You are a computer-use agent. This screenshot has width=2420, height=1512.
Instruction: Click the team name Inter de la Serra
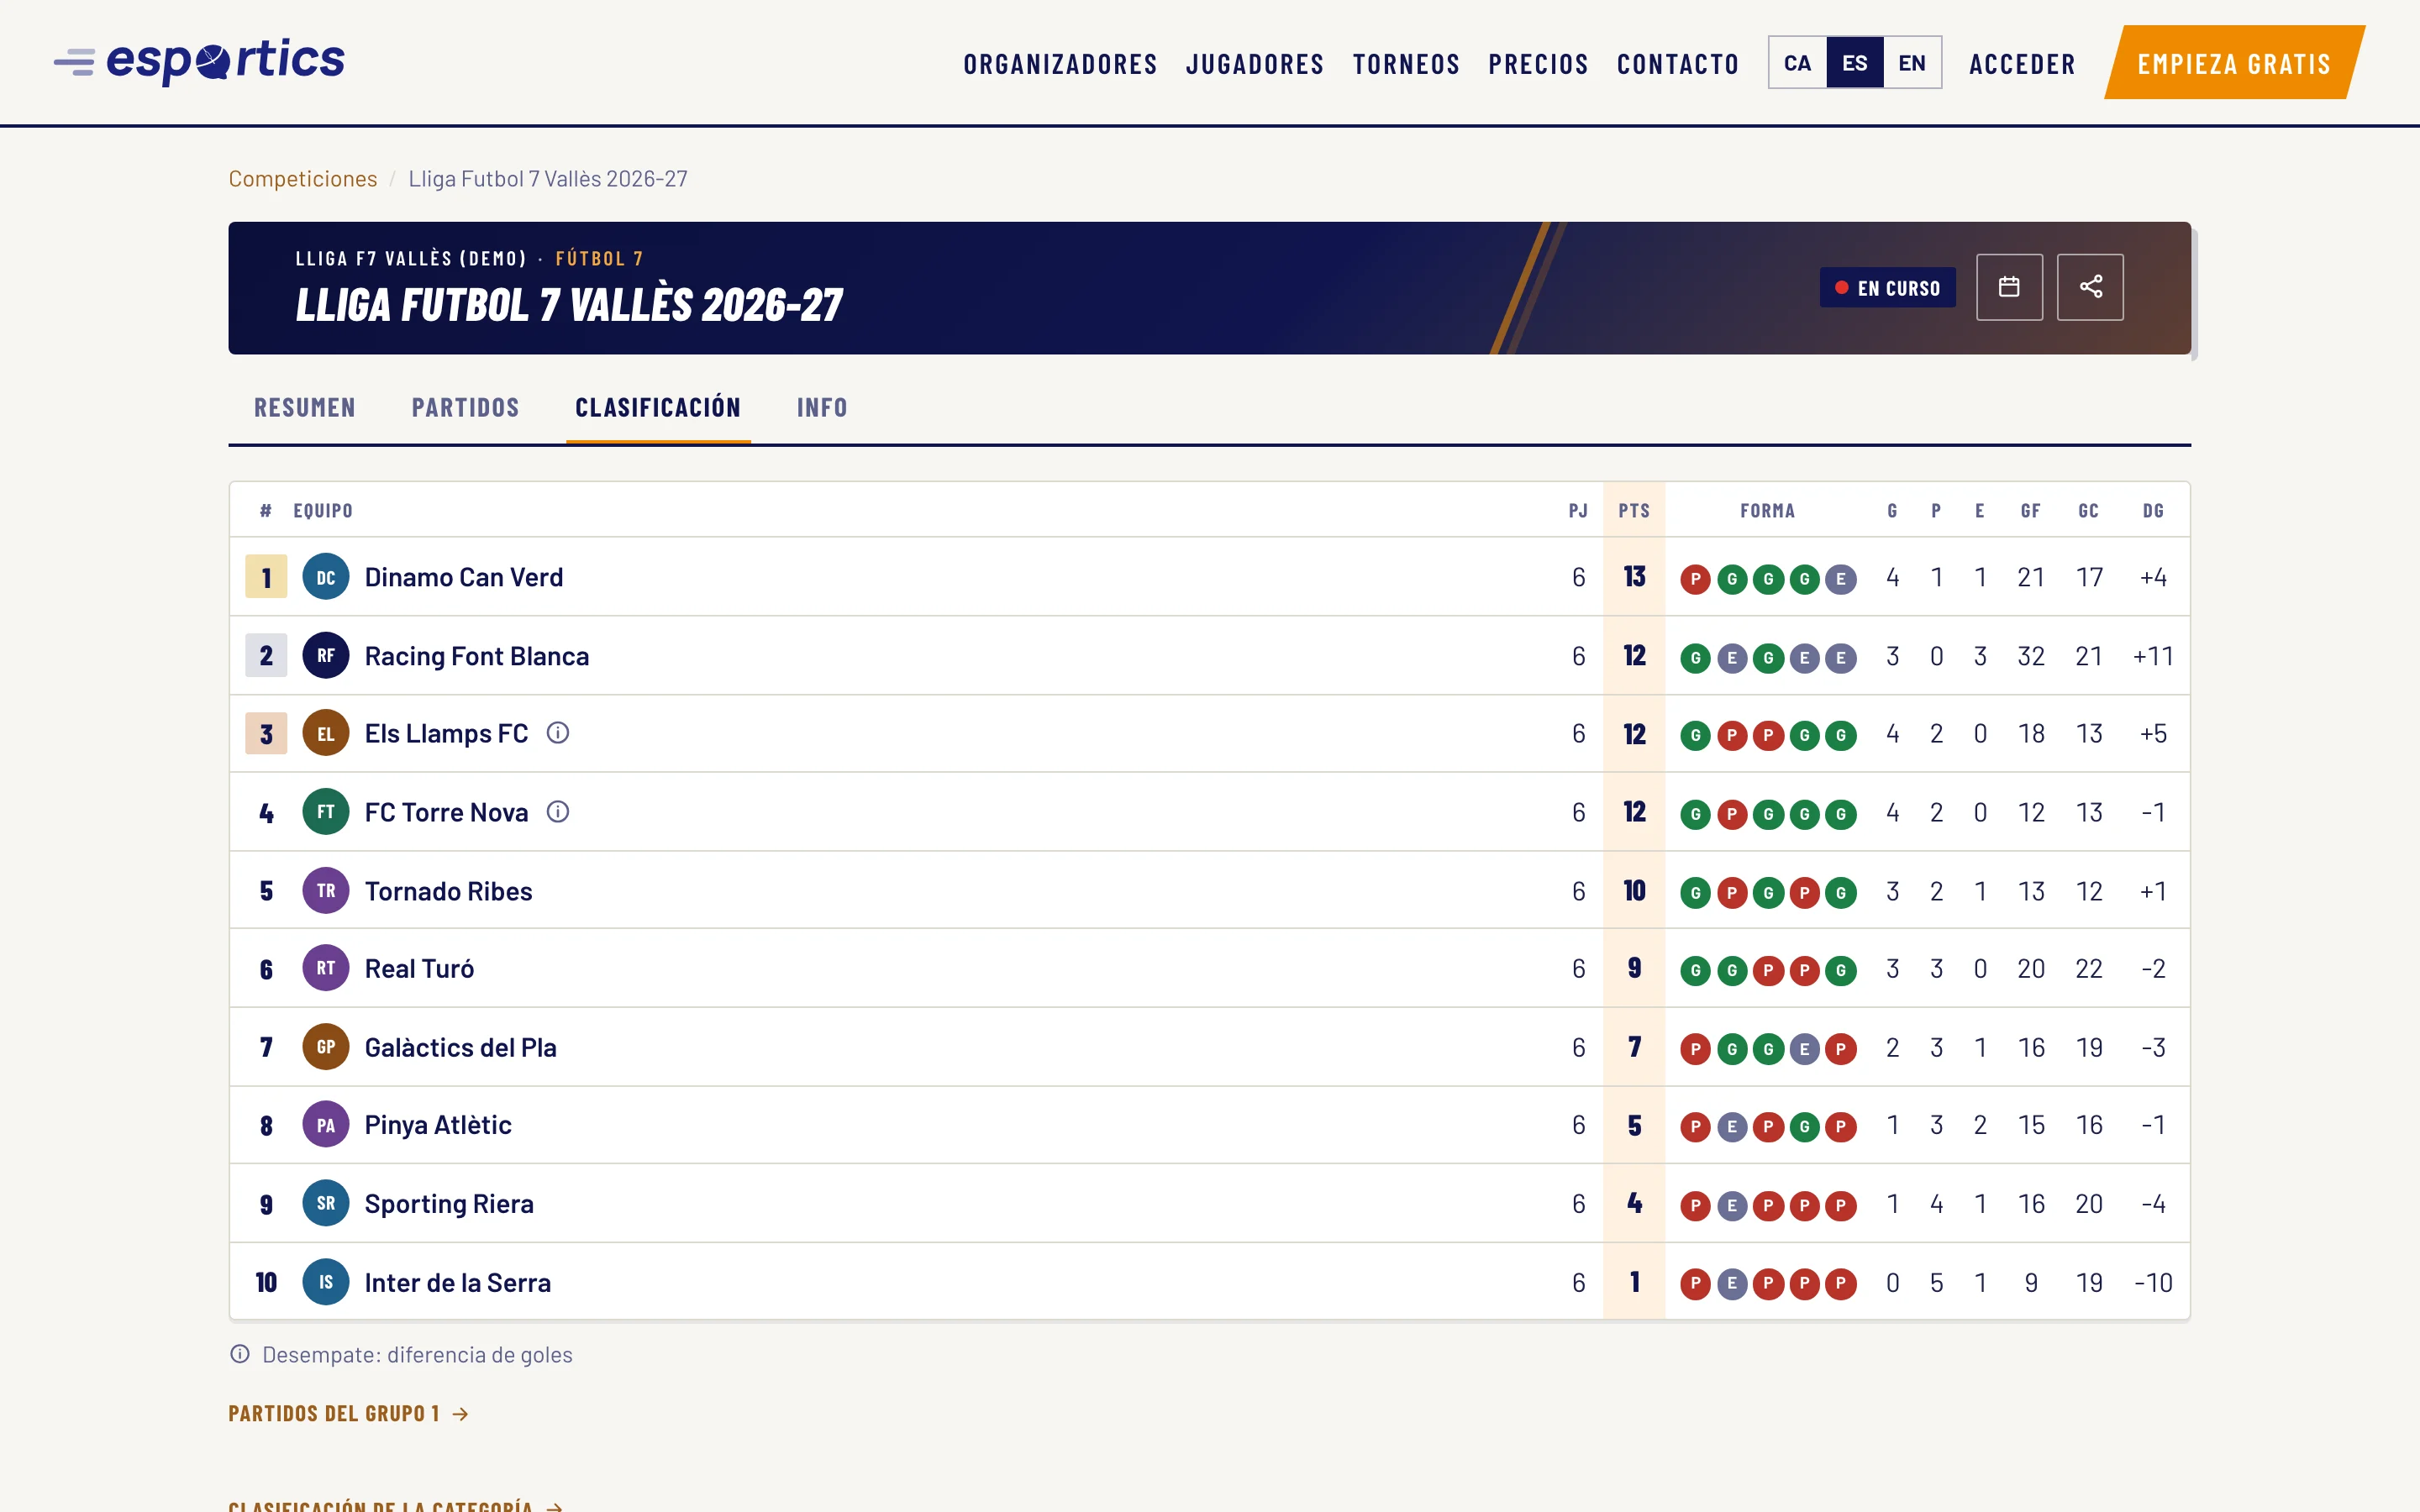coord(458,1282)
